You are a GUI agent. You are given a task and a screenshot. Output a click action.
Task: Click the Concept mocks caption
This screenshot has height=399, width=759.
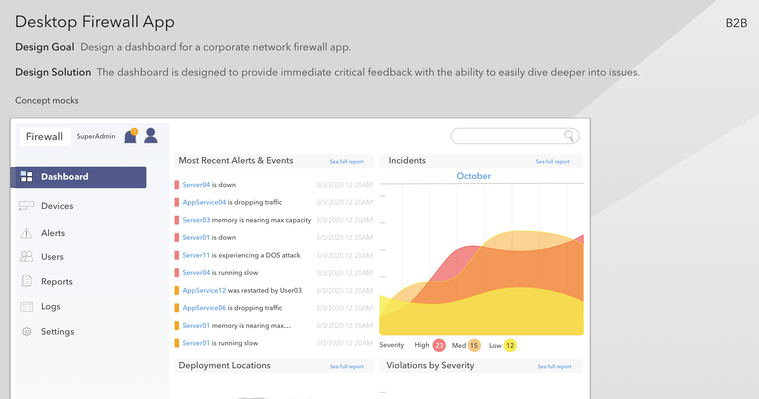pos(47,100)
